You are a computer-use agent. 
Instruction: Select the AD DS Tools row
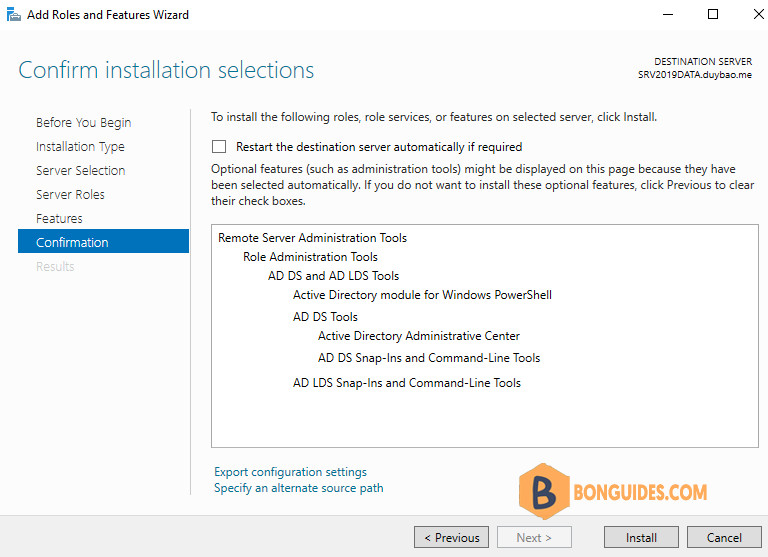point(325,317)
